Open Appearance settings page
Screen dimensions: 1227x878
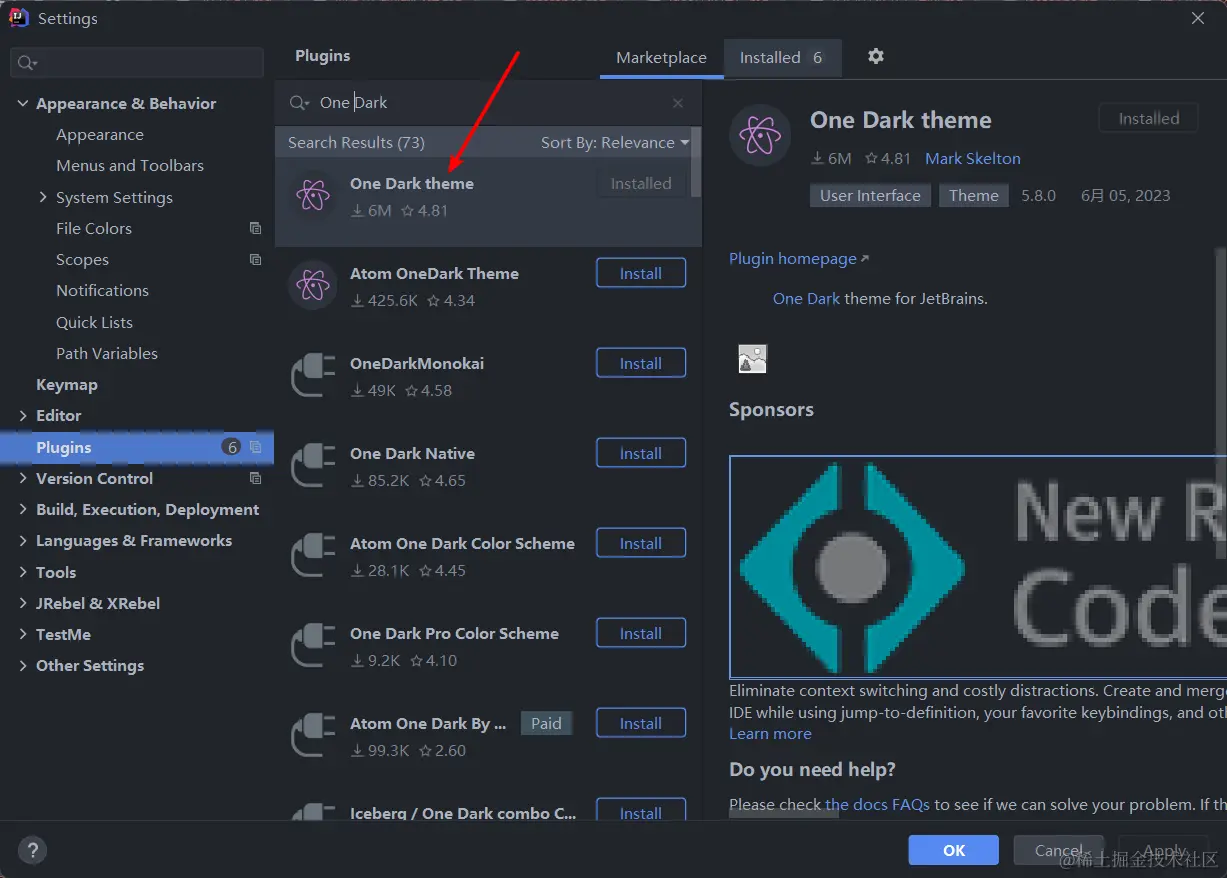[100, 134]
